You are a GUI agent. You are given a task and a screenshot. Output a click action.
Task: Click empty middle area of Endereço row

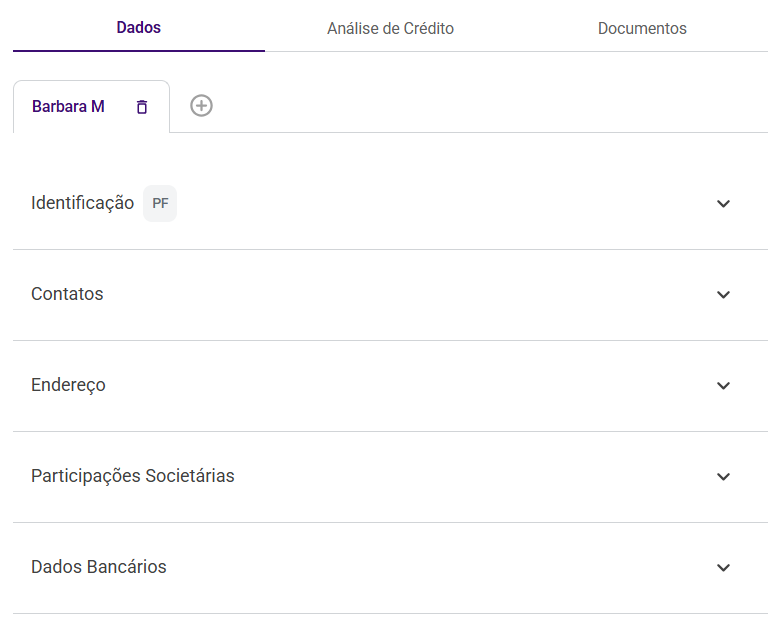(400, 385)
